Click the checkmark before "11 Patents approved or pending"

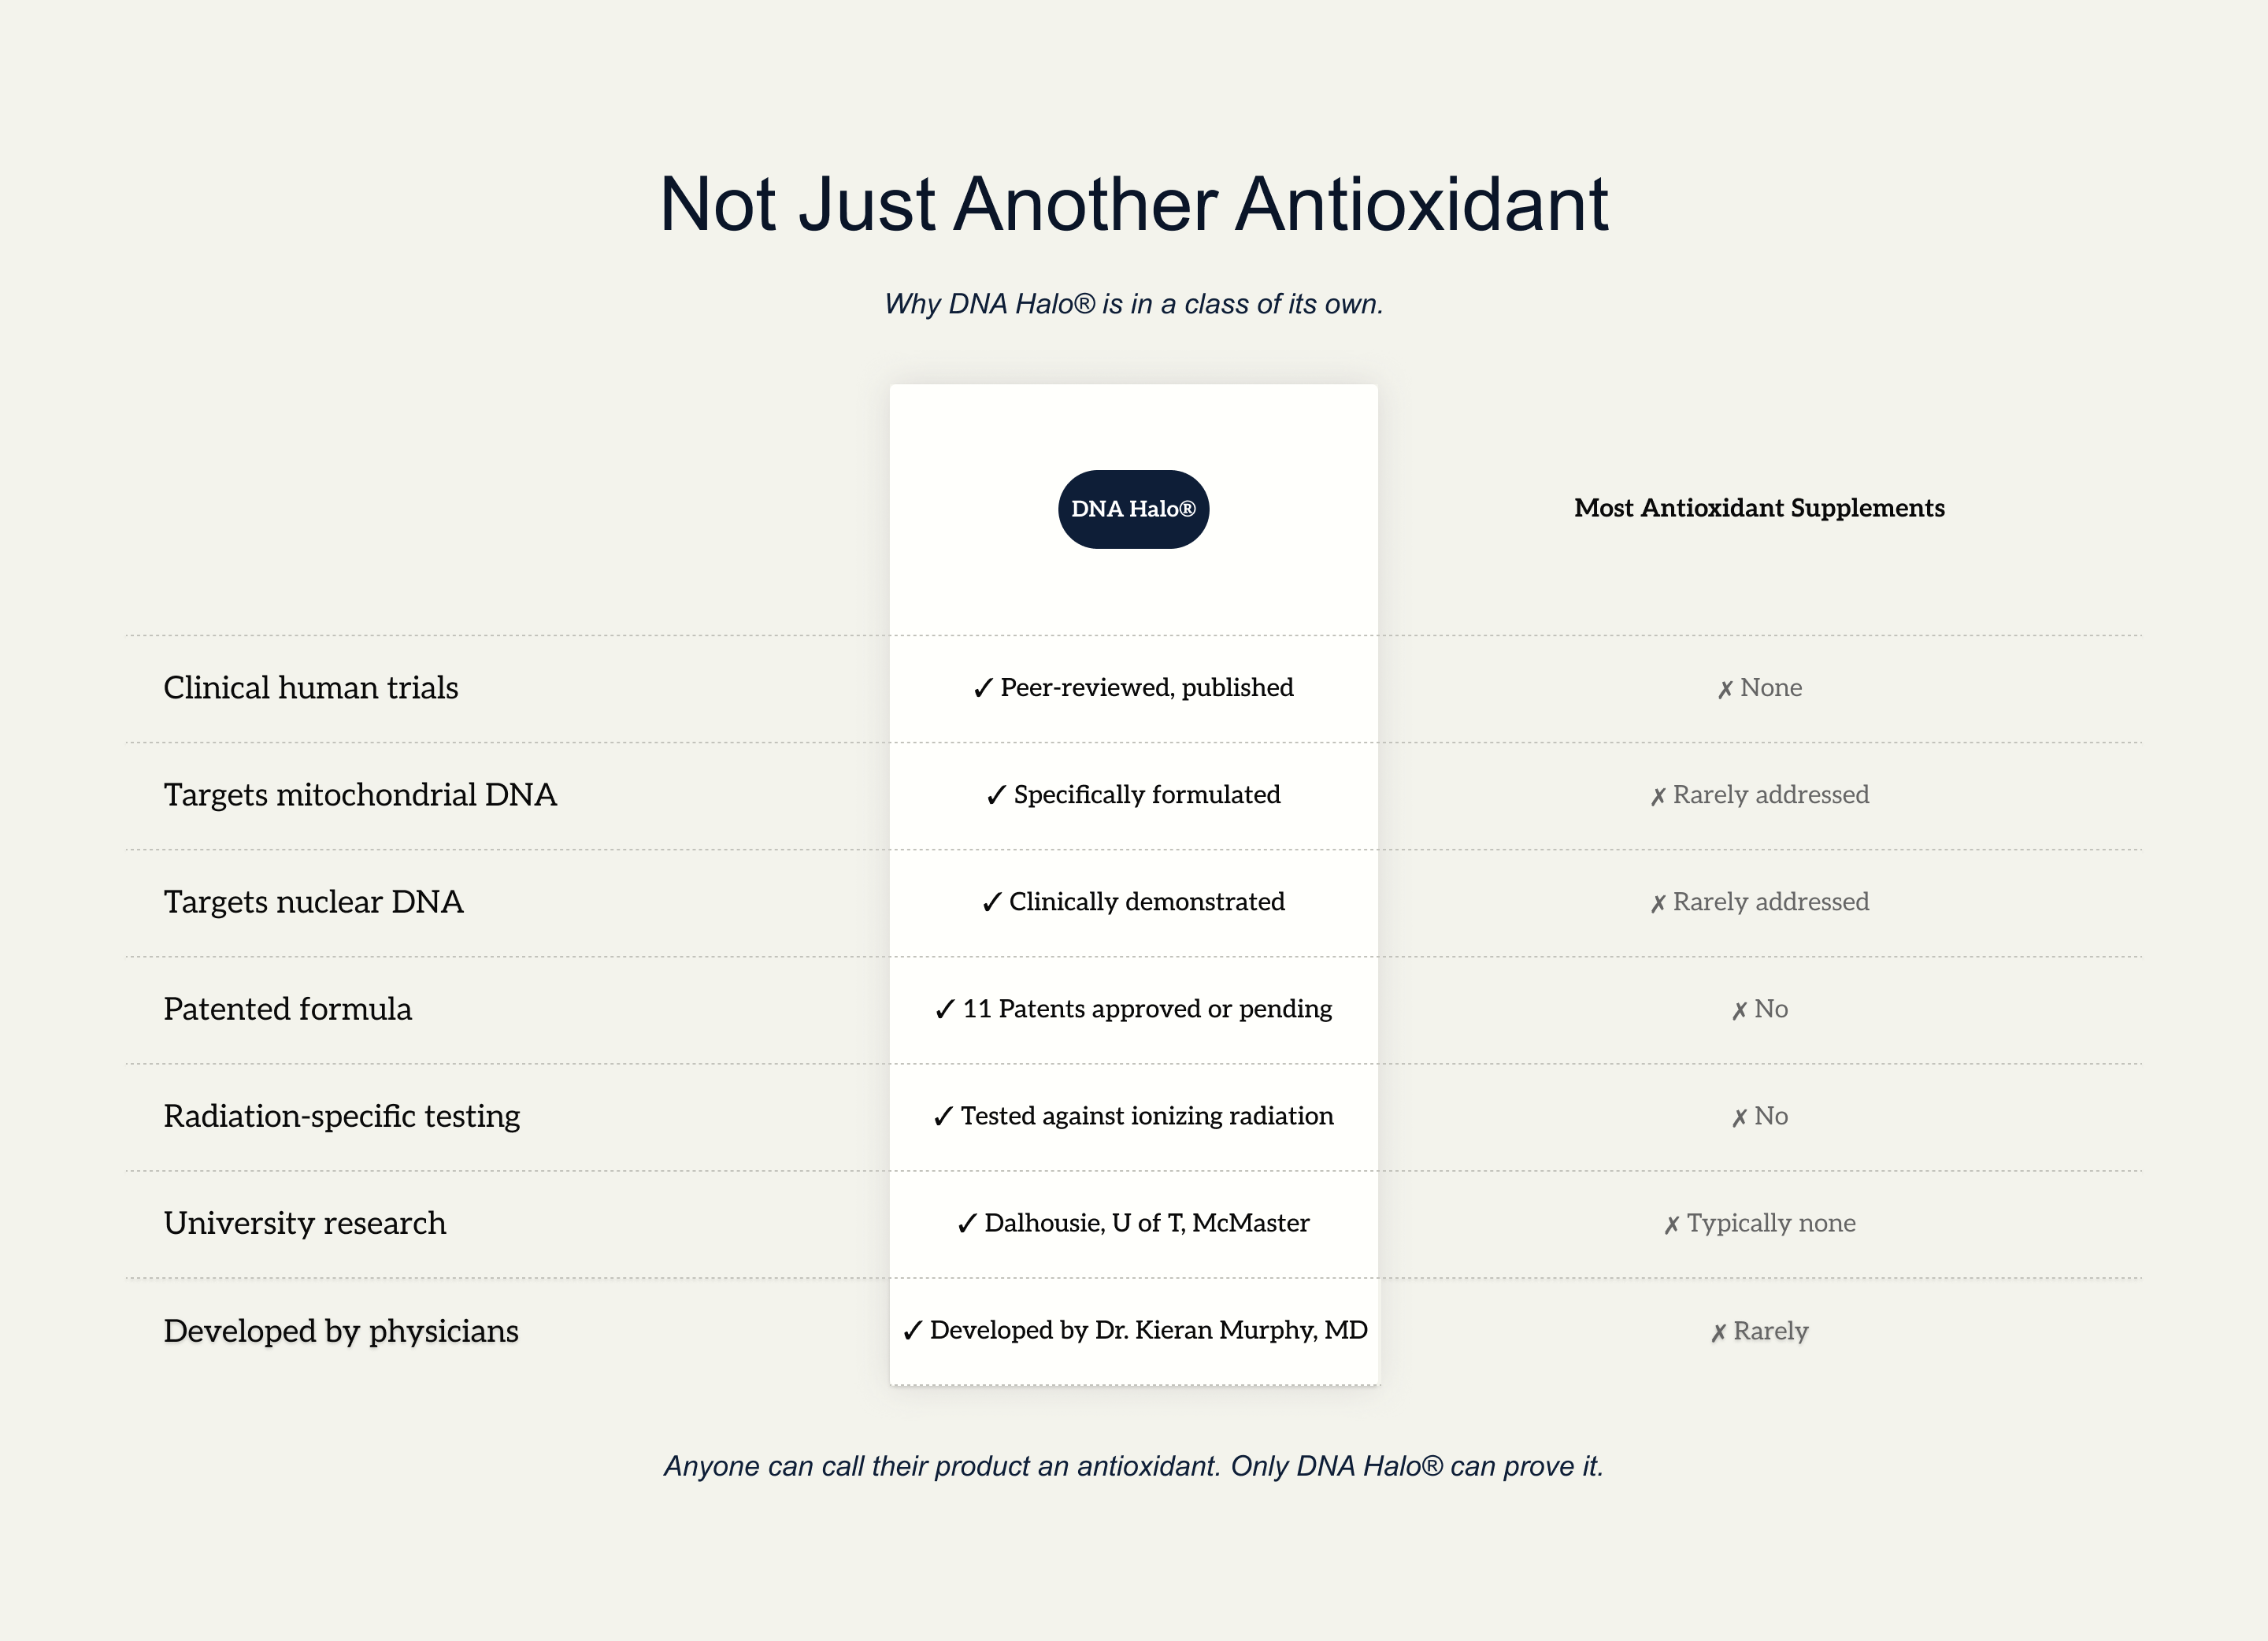(x=945, y=1009)
